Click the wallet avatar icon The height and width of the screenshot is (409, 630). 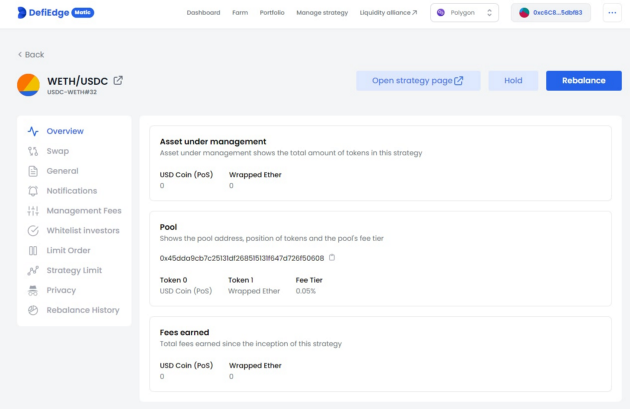[x=524, y=12]
